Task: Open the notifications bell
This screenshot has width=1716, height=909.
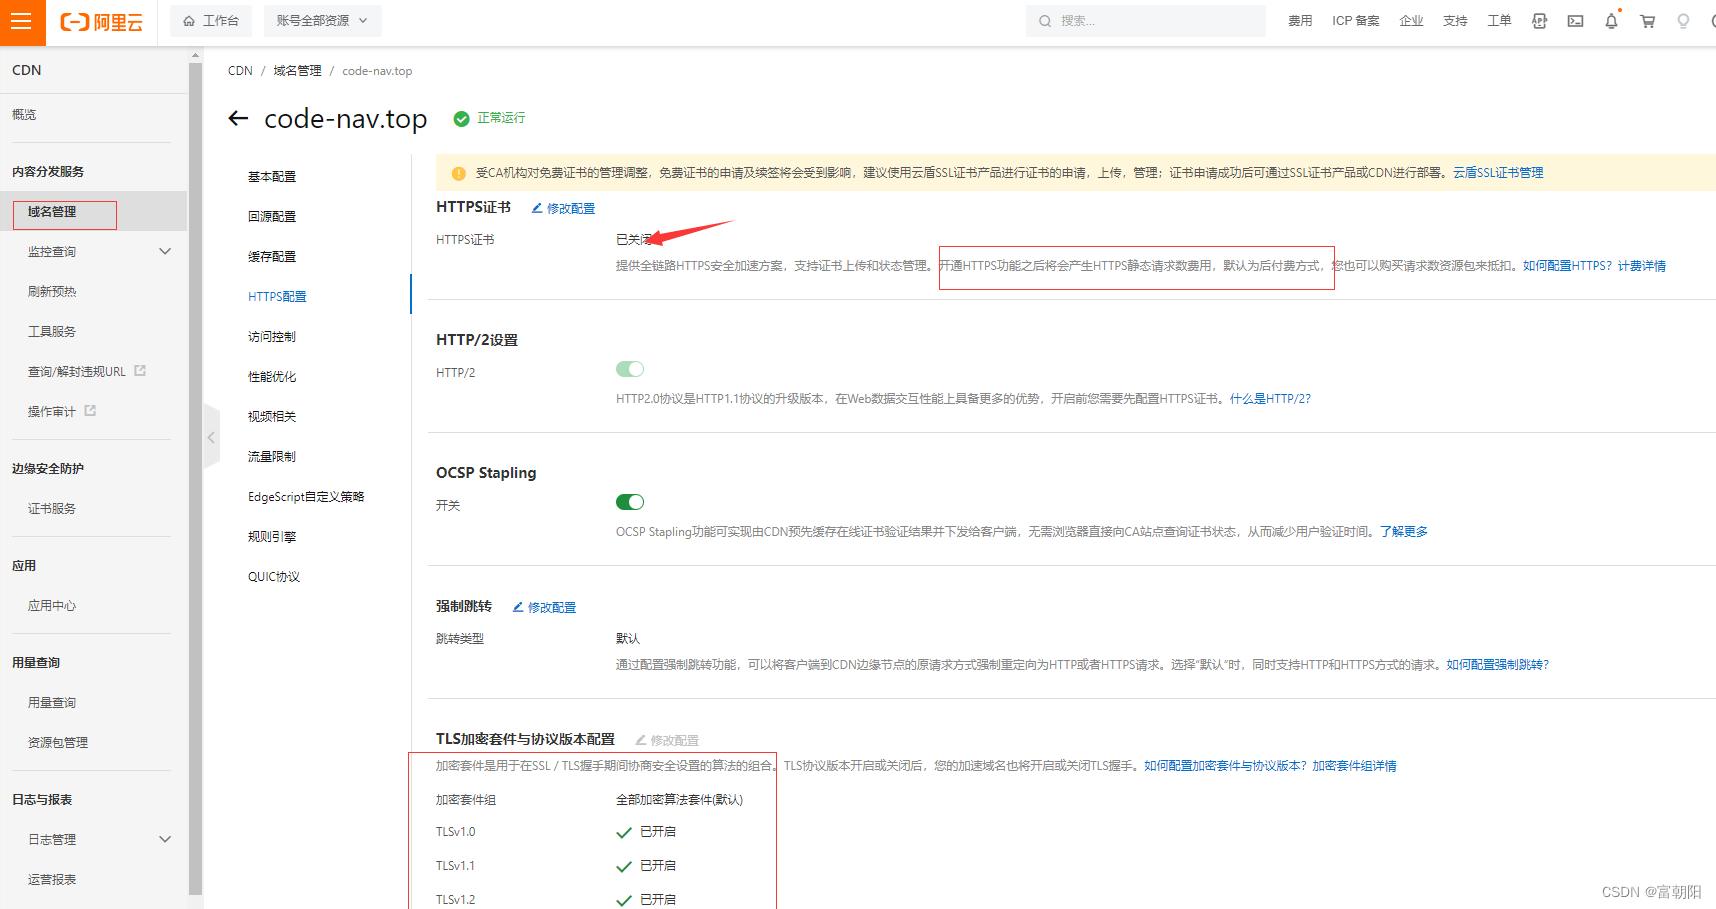Action: pyautogui.click(x=1611, y=21)
